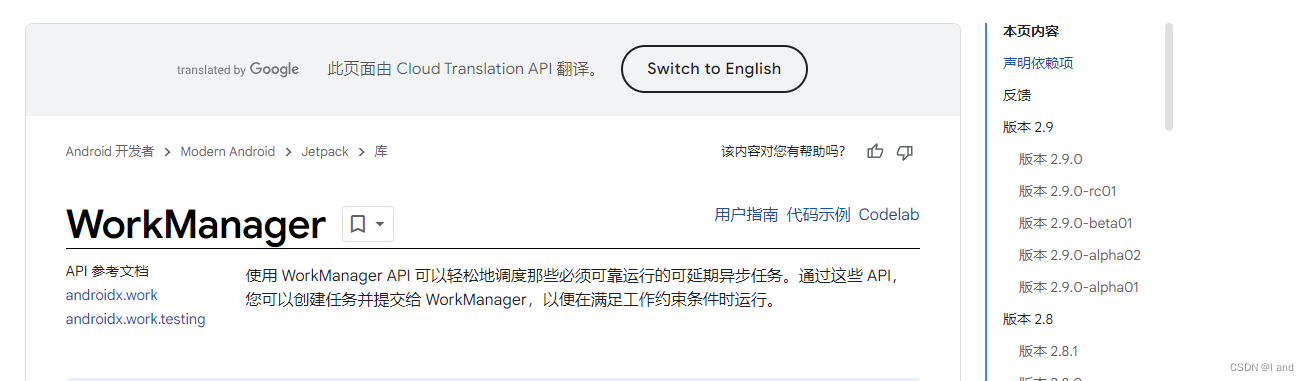Jump to 反馈 section in contents
The height and width of the screenshot is (381, 1309).
[1017, 95]
